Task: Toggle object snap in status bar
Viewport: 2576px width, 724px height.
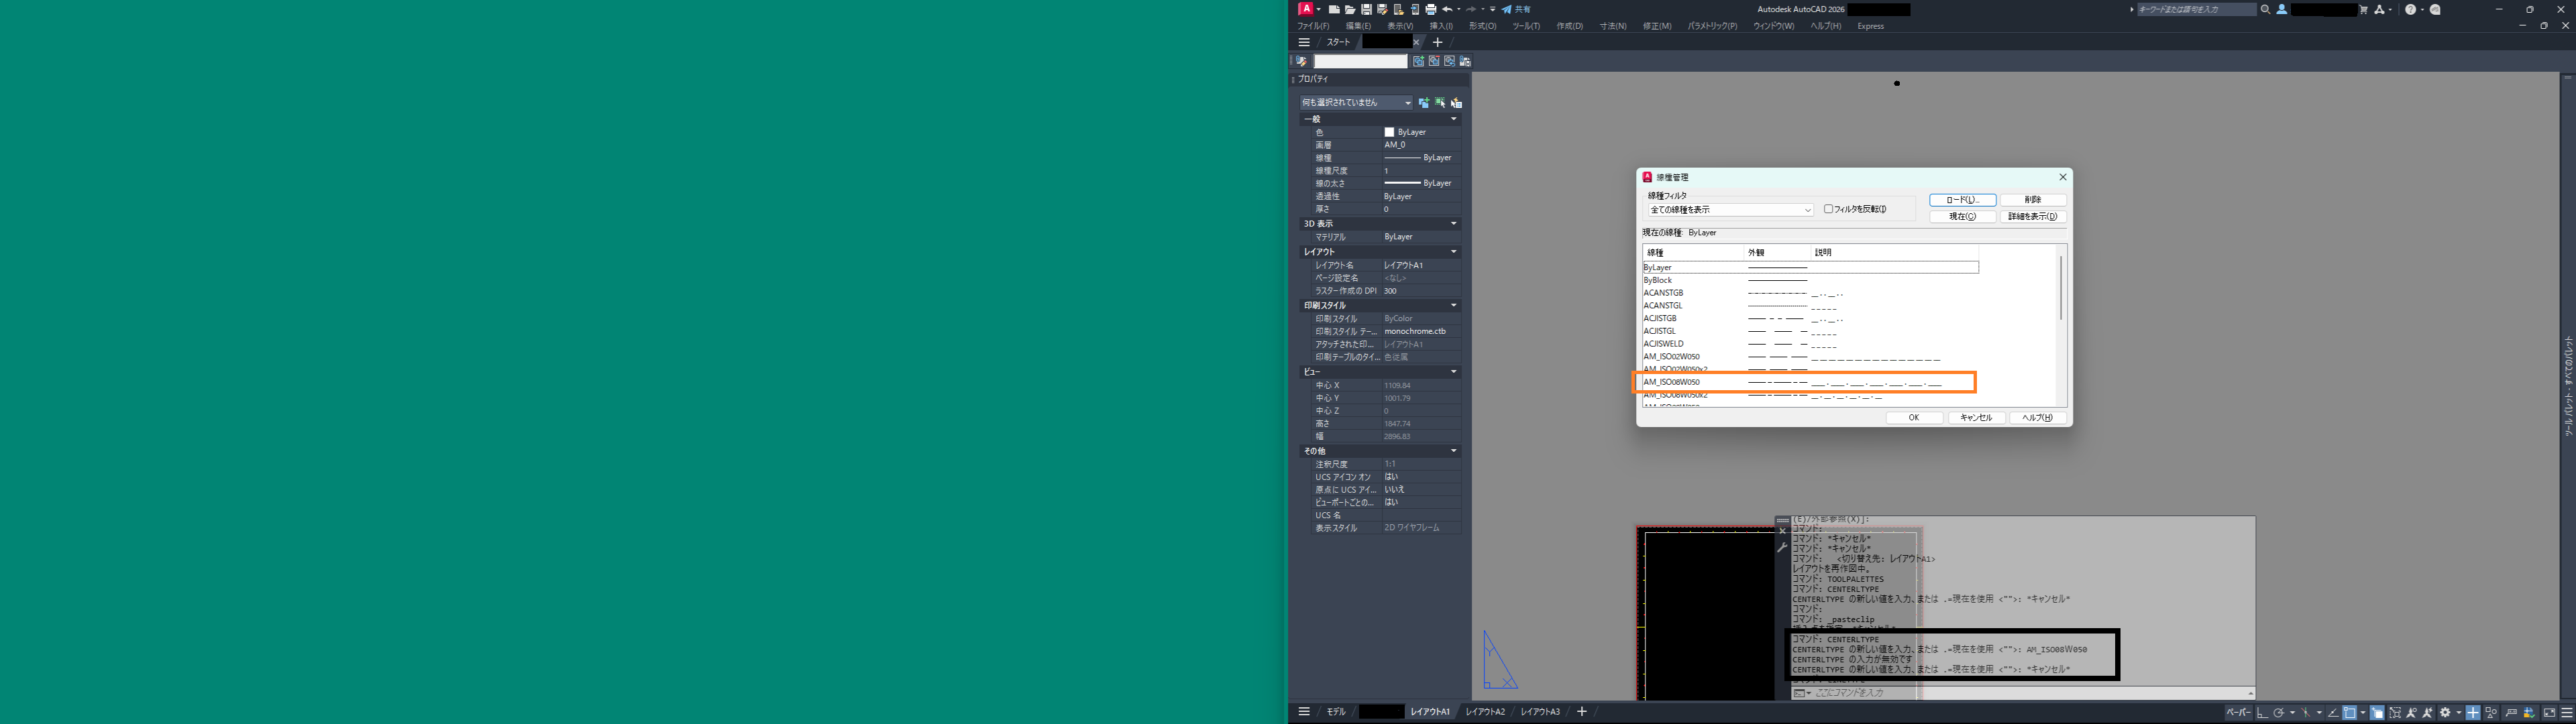Action: (x=2349, y=713)
